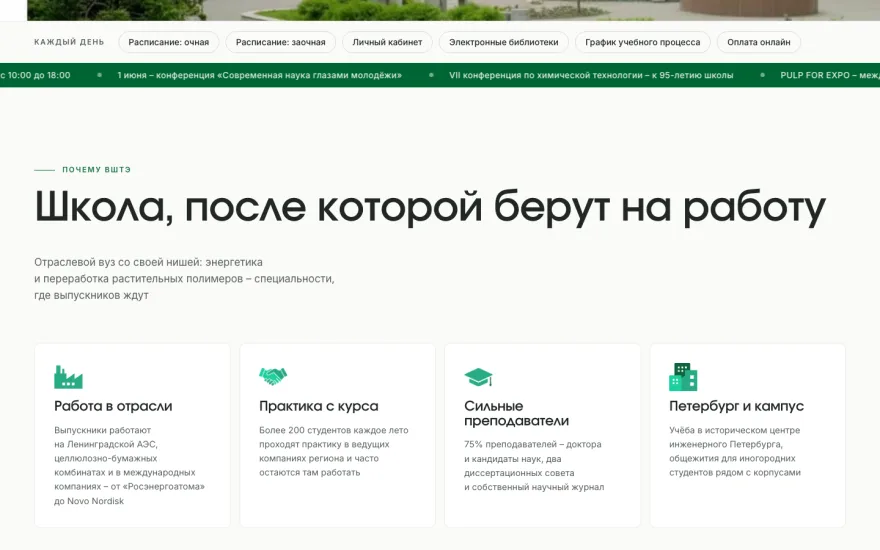Click the Практика с курса card title
This screenshot has height=550, width=880.
(x=319, y=406)
